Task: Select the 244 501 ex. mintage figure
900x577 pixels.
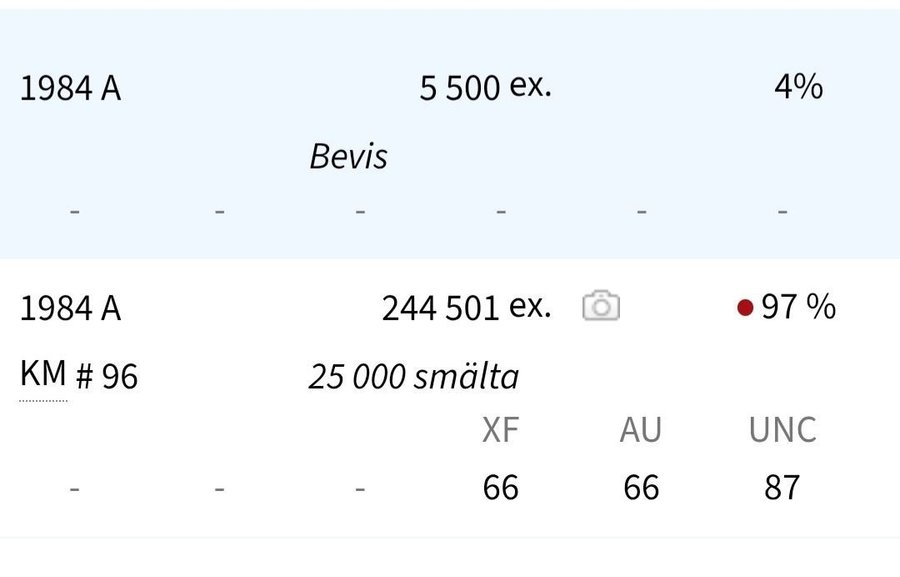Action: click(466, 308)
